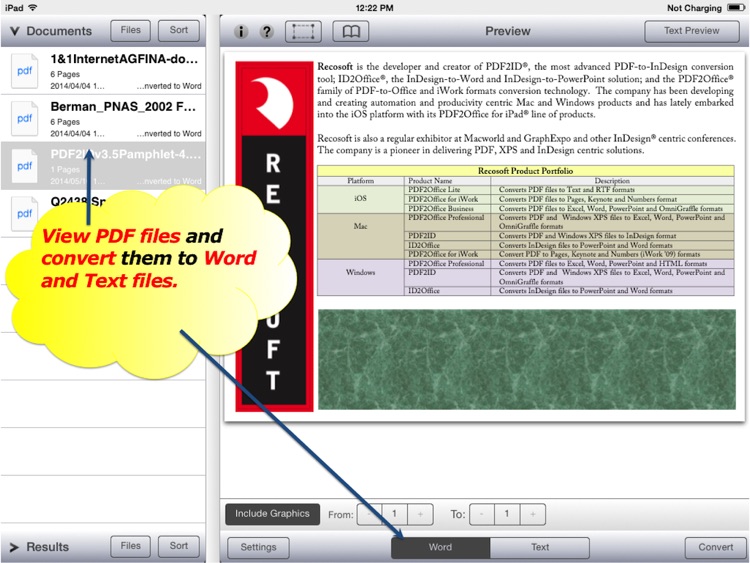The height and width of the screenshot is (563, 750).
Task: Switch to Text Preview
Action: pyautogui.click(x=692, y=31)
